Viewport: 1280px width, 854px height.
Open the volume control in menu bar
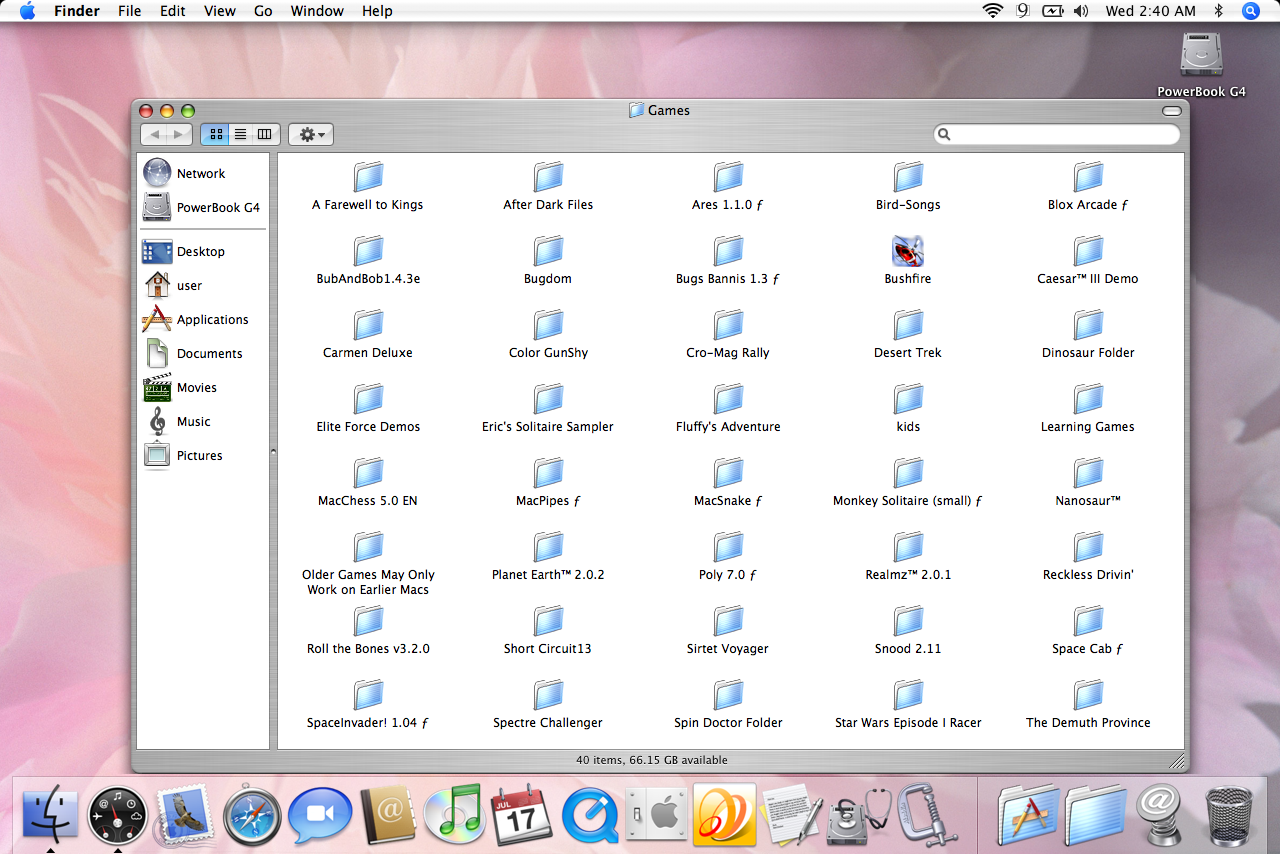[1081, 11]
